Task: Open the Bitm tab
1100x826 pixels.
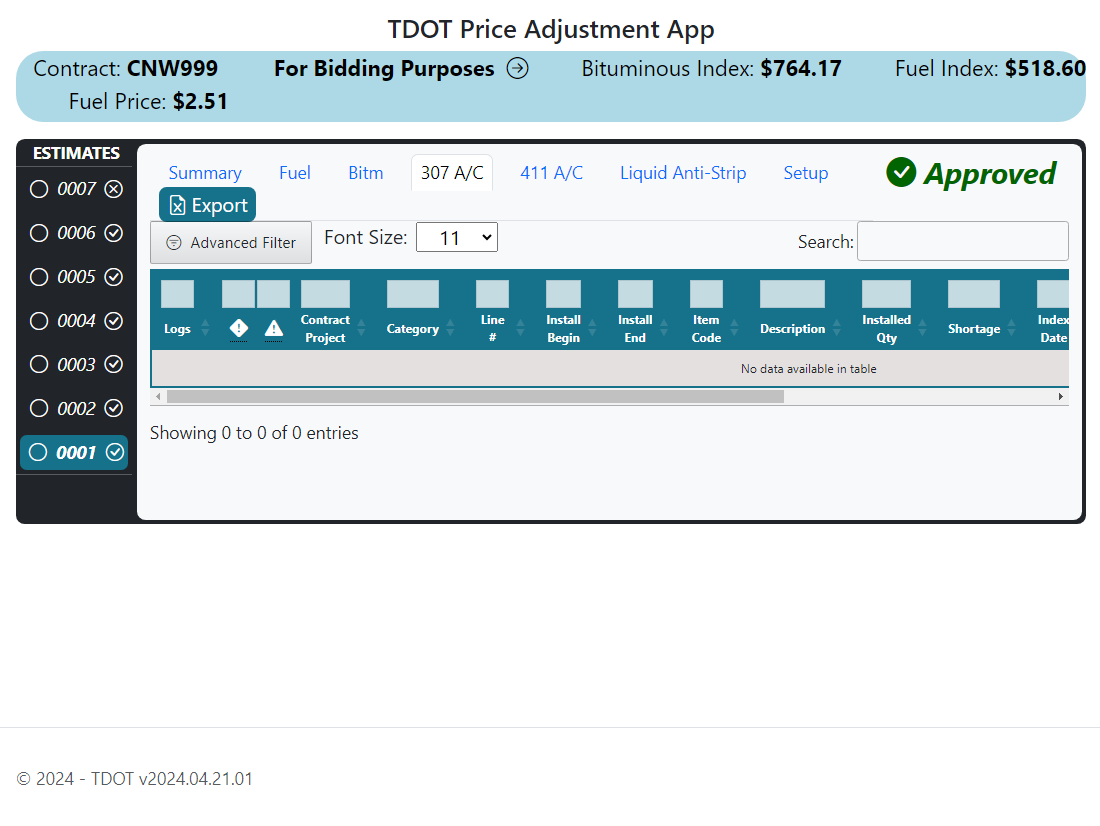Action: [x=365, y=173]
